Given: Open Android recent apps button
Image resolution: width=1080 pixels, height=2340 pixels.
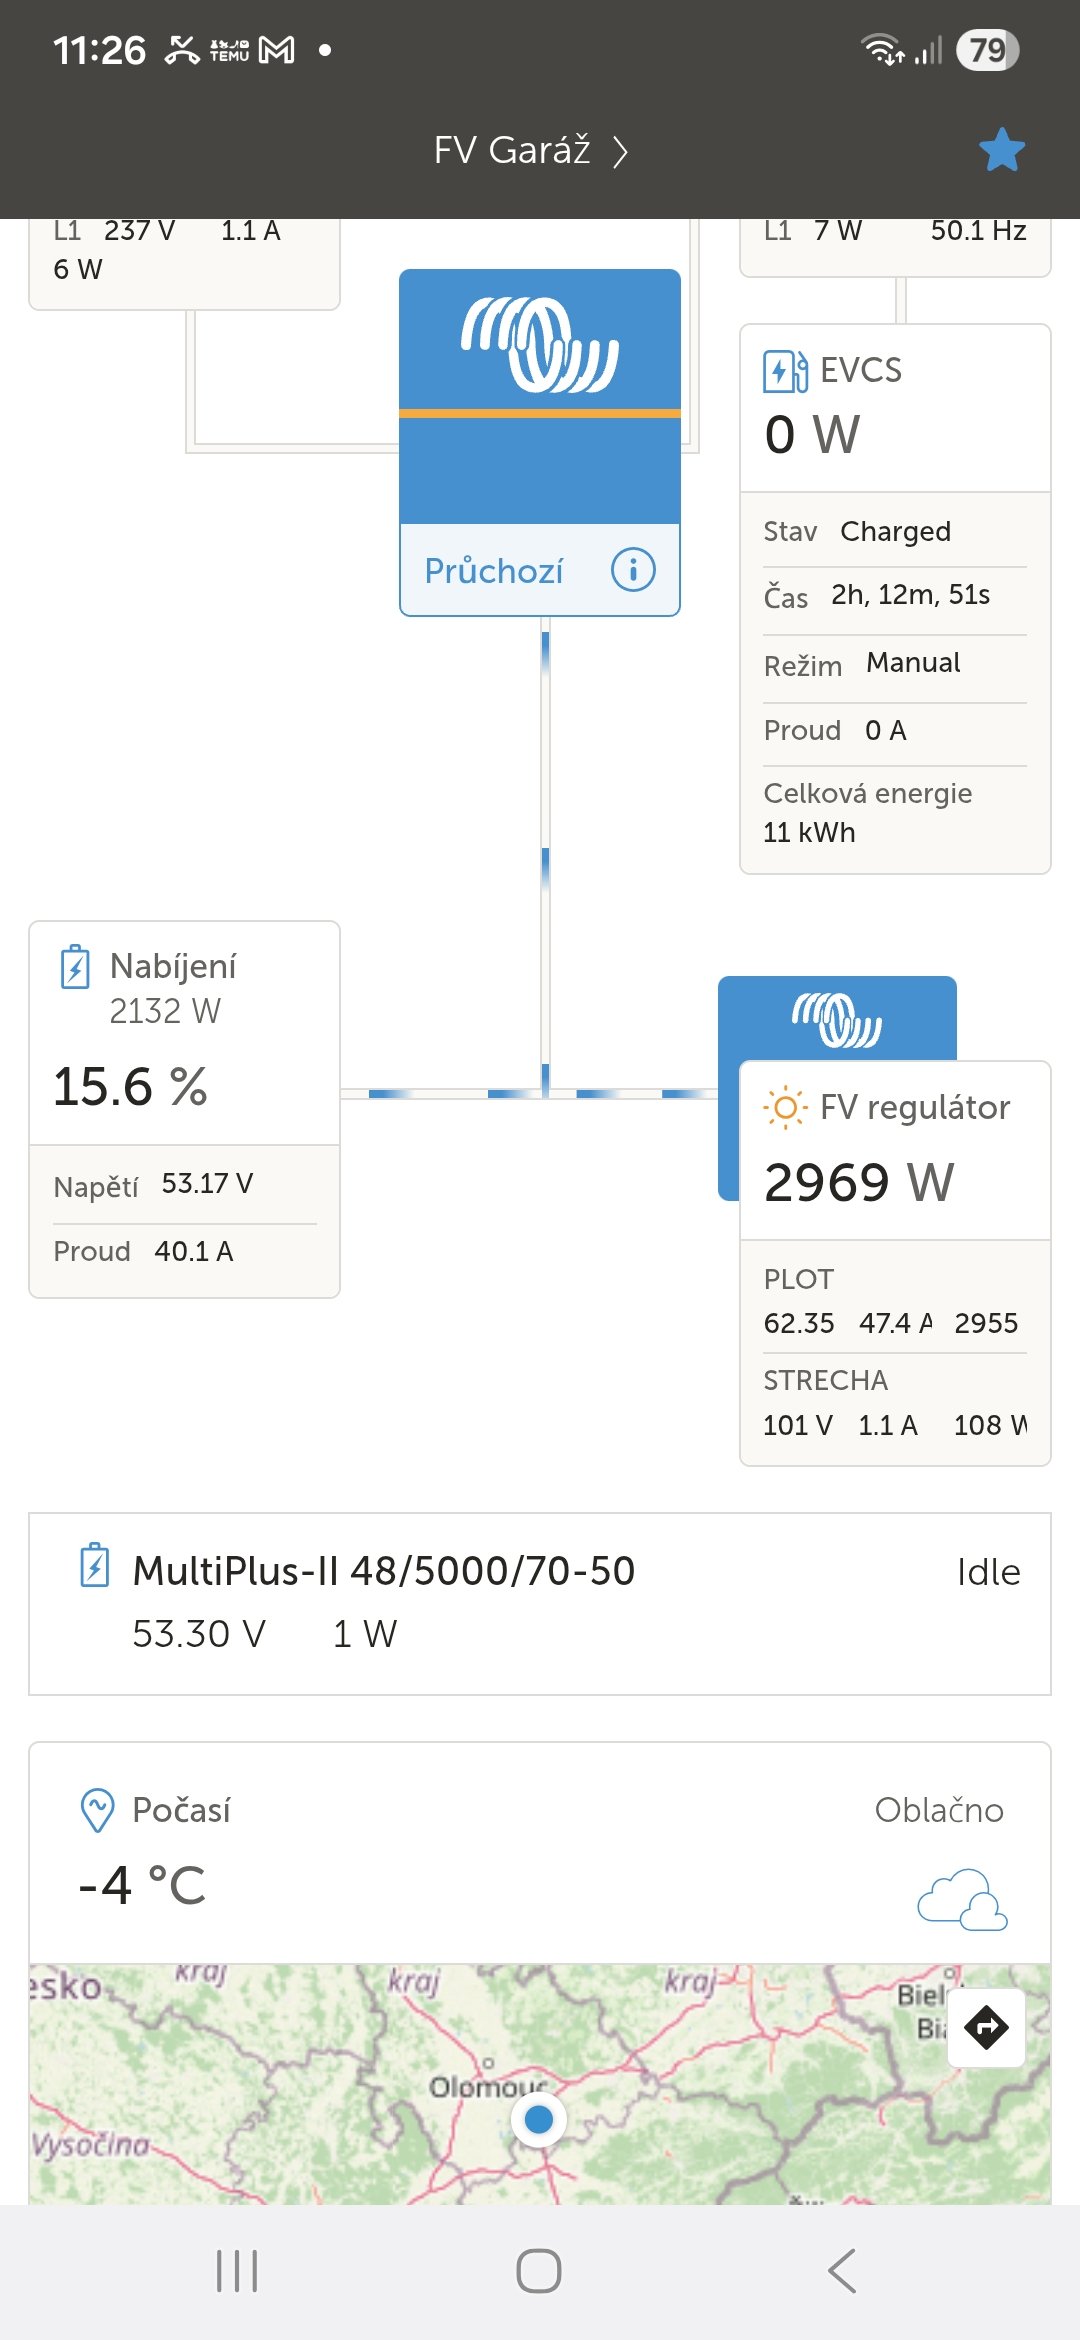Looking at the screenshot, I should [237, 2271].
